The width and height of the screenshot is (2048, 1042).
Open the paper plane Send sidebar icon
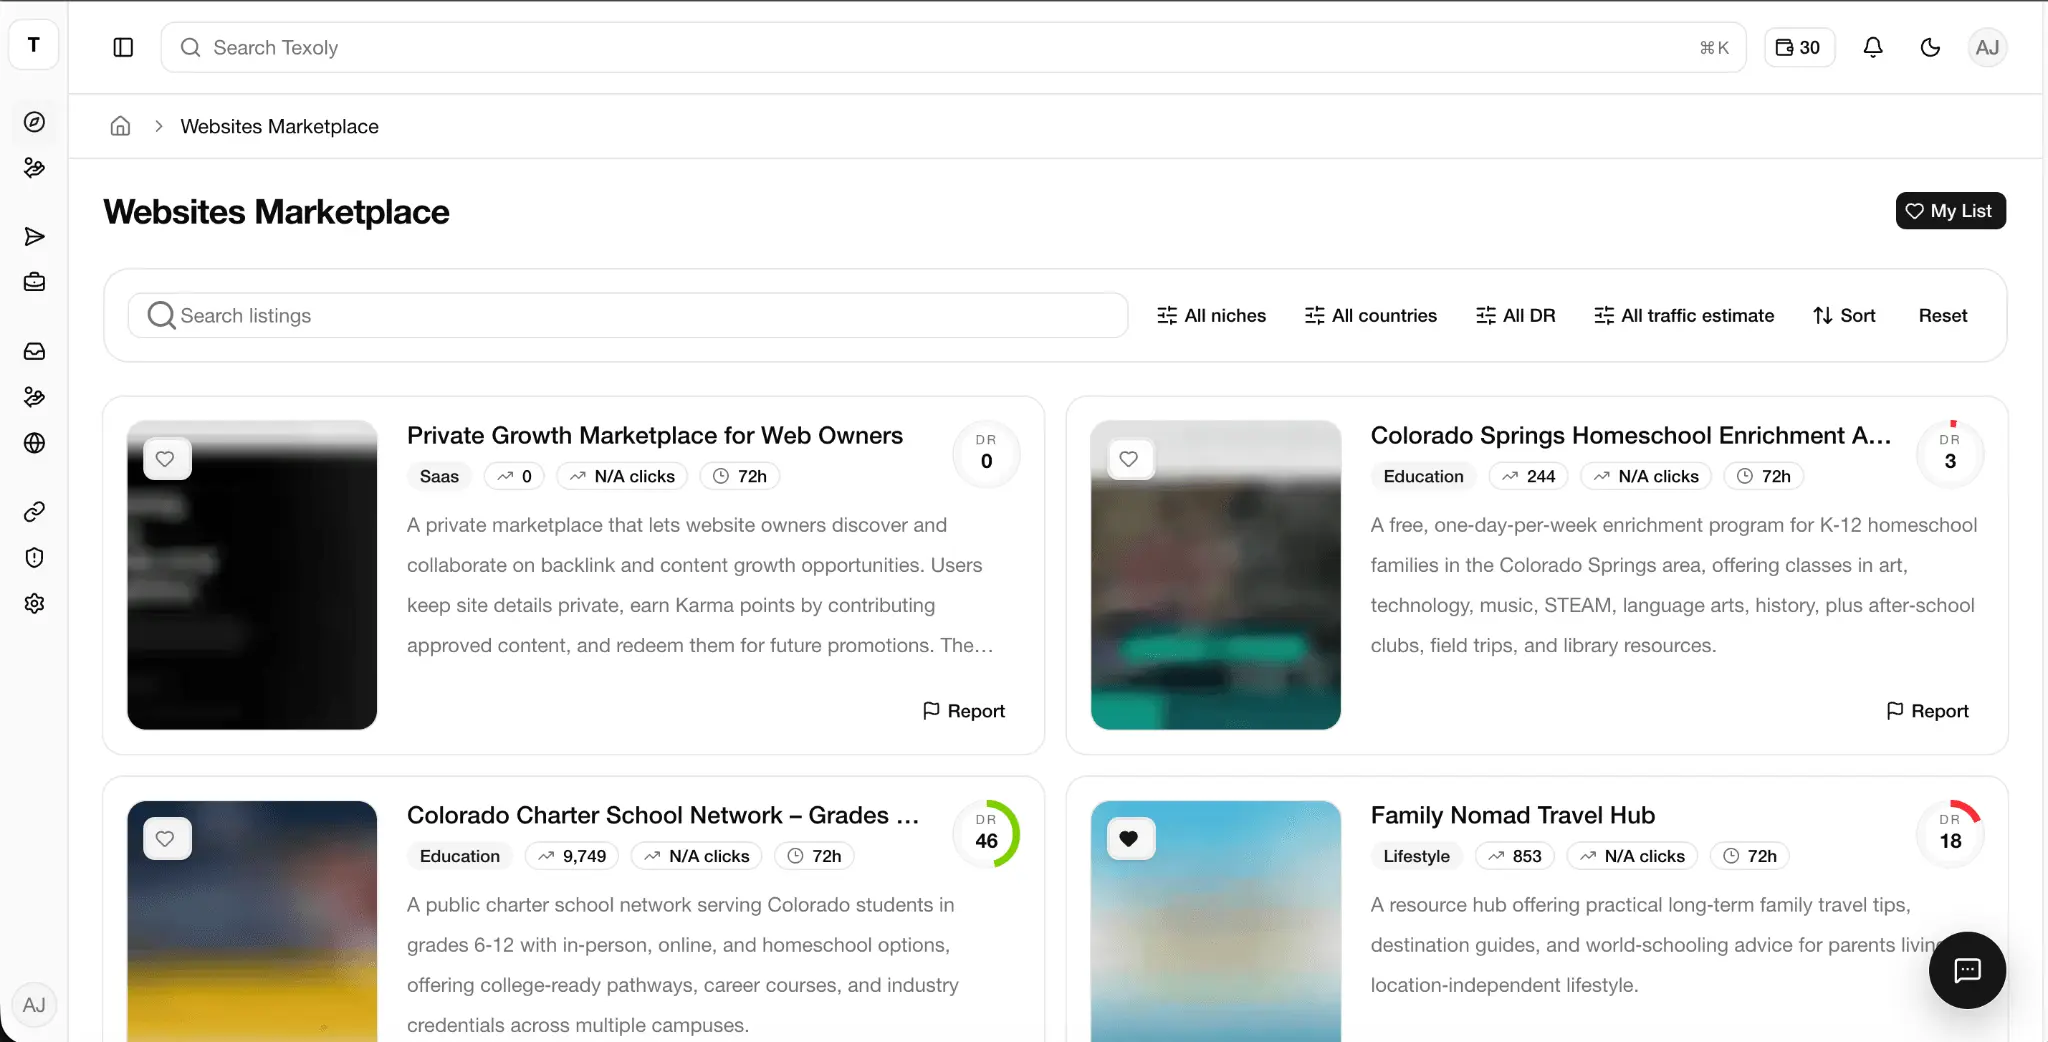click(34, 237)
